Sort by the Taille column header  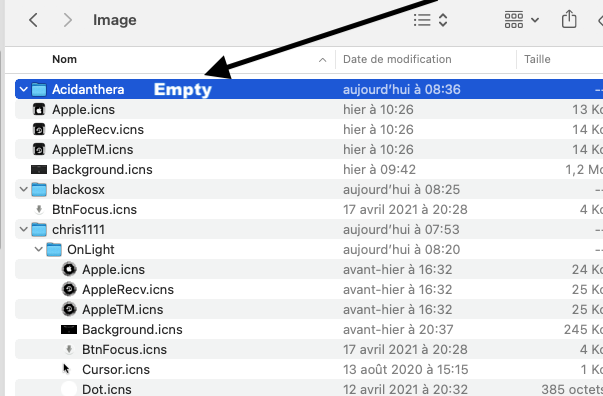pos(537,59)
